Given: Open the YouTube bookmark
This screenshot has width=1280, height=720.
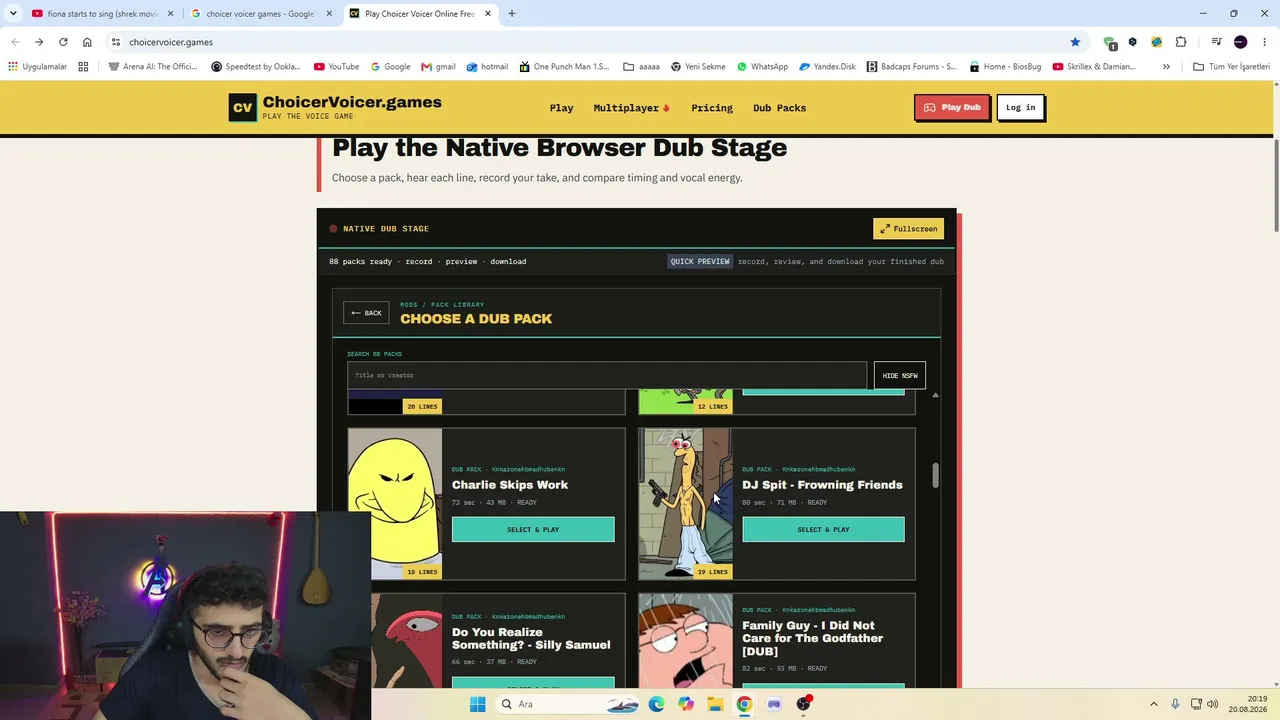Looking at the screenshot, I should click(336, 67).
